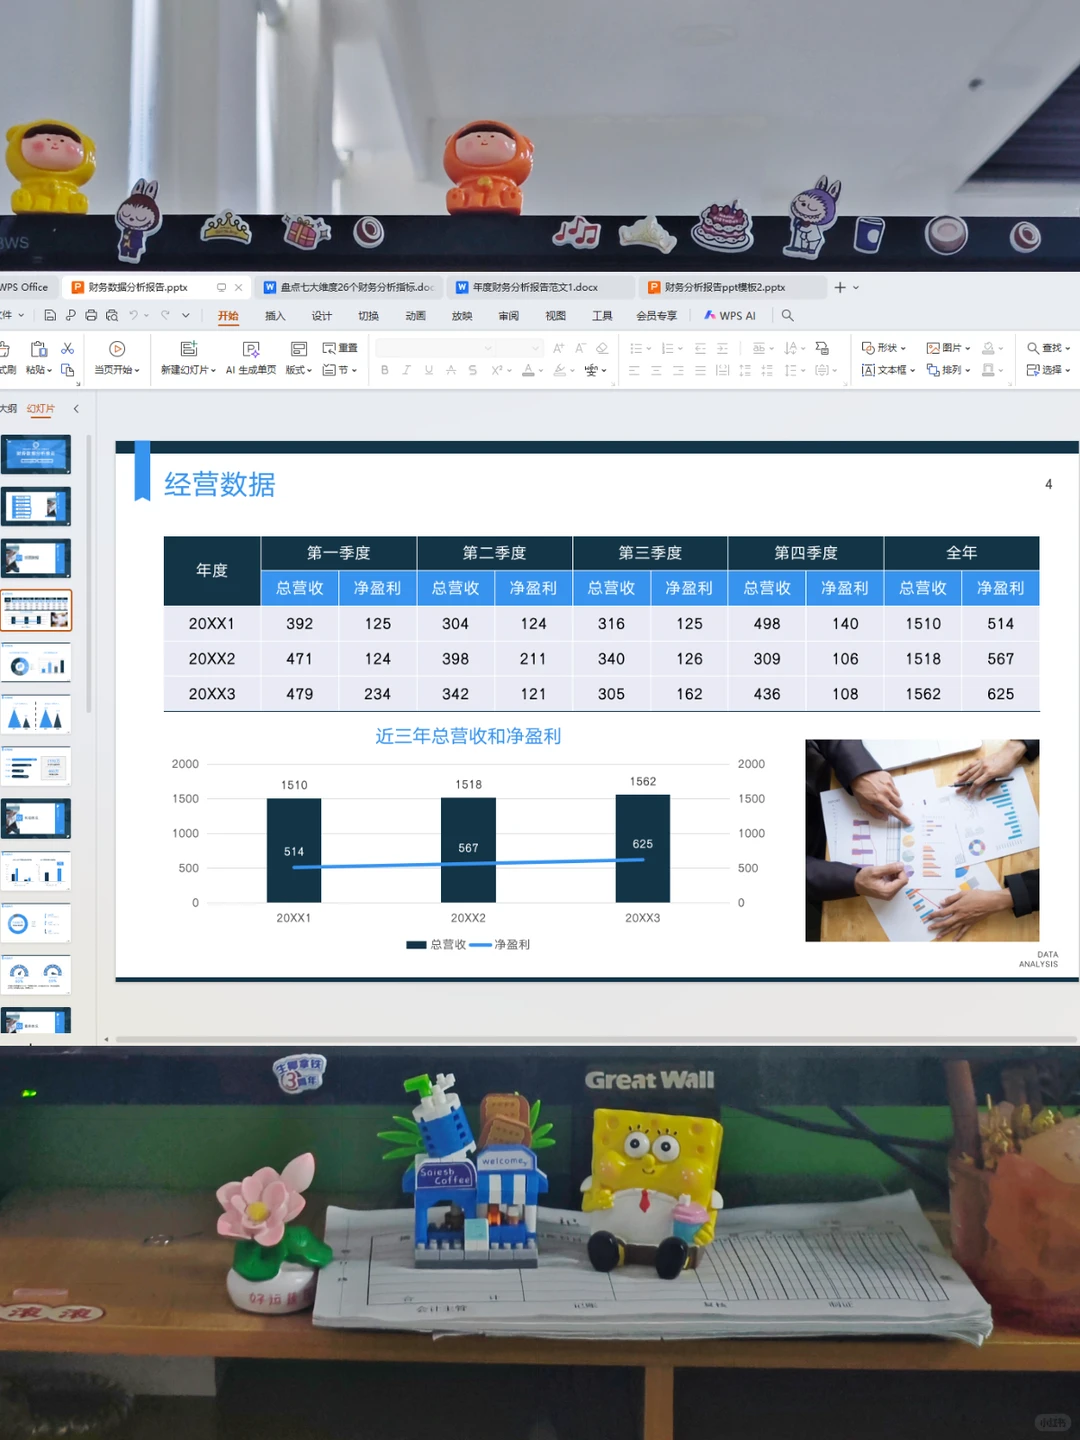
Task: Click the Print Preview icon
Action: 112,315
